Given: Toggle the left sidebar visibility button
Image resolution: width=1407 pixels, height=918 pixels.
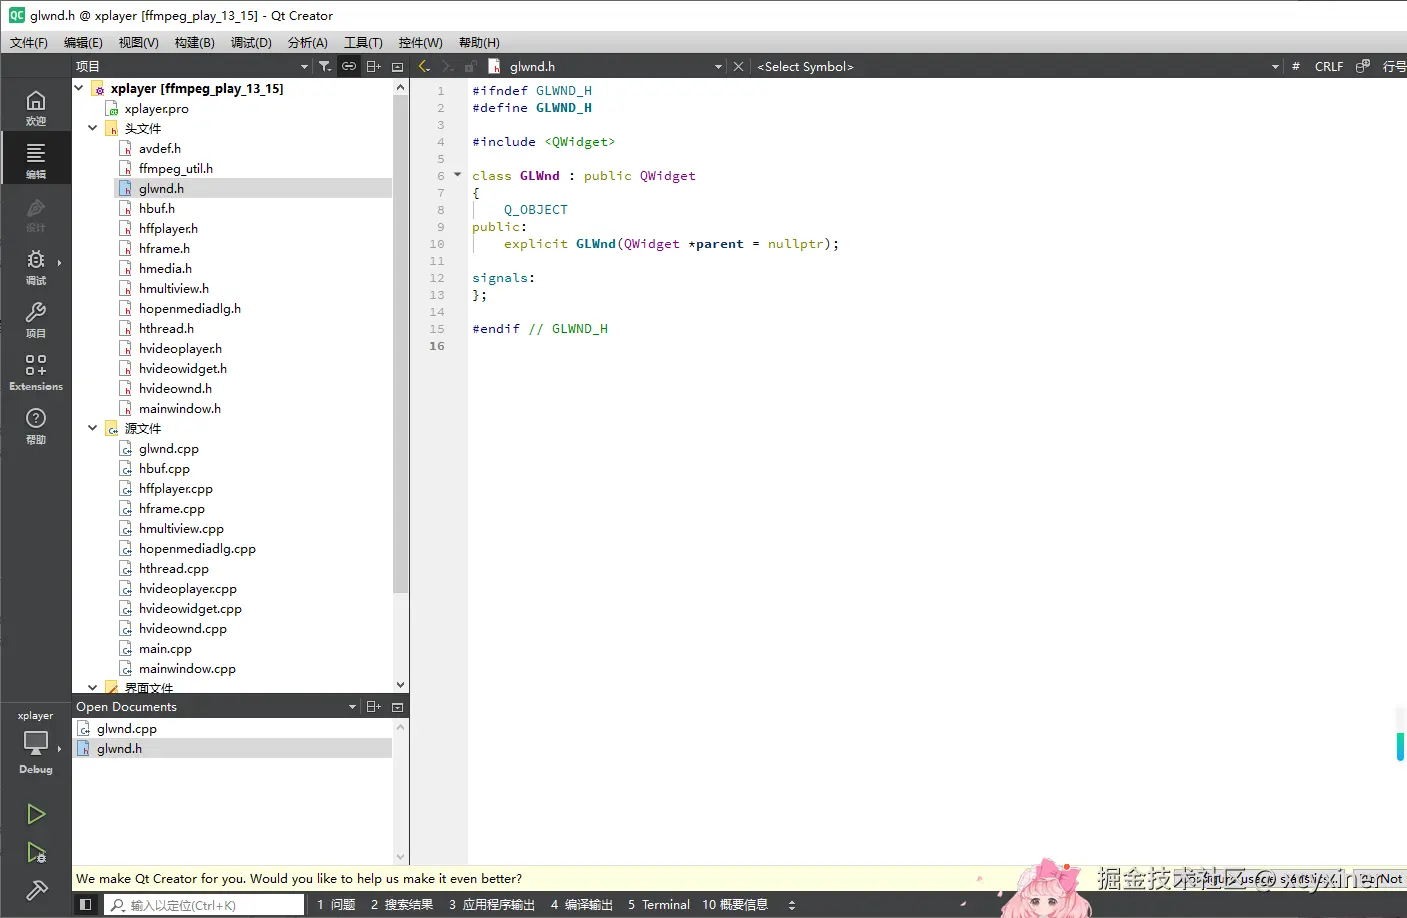Looking at the screenshot, I should coord(86,905).
